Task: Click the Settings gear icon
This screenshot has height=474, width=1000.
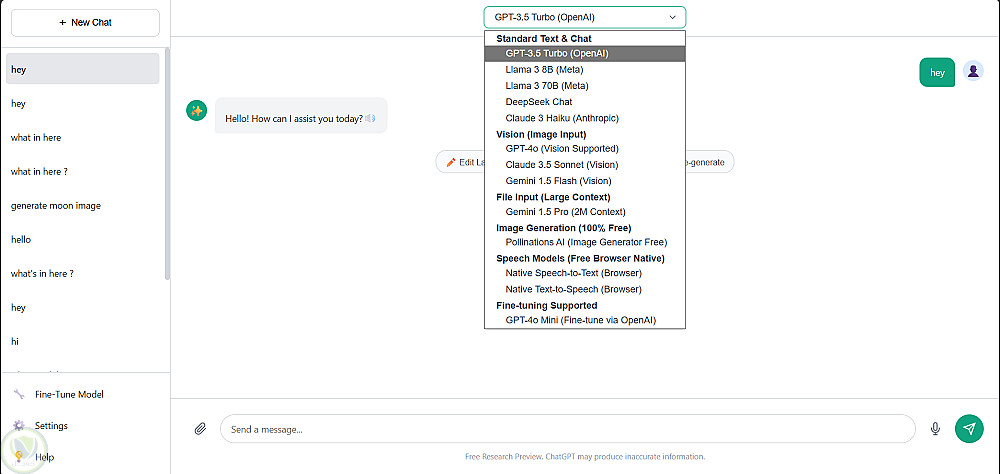Action: coord(18,426)
